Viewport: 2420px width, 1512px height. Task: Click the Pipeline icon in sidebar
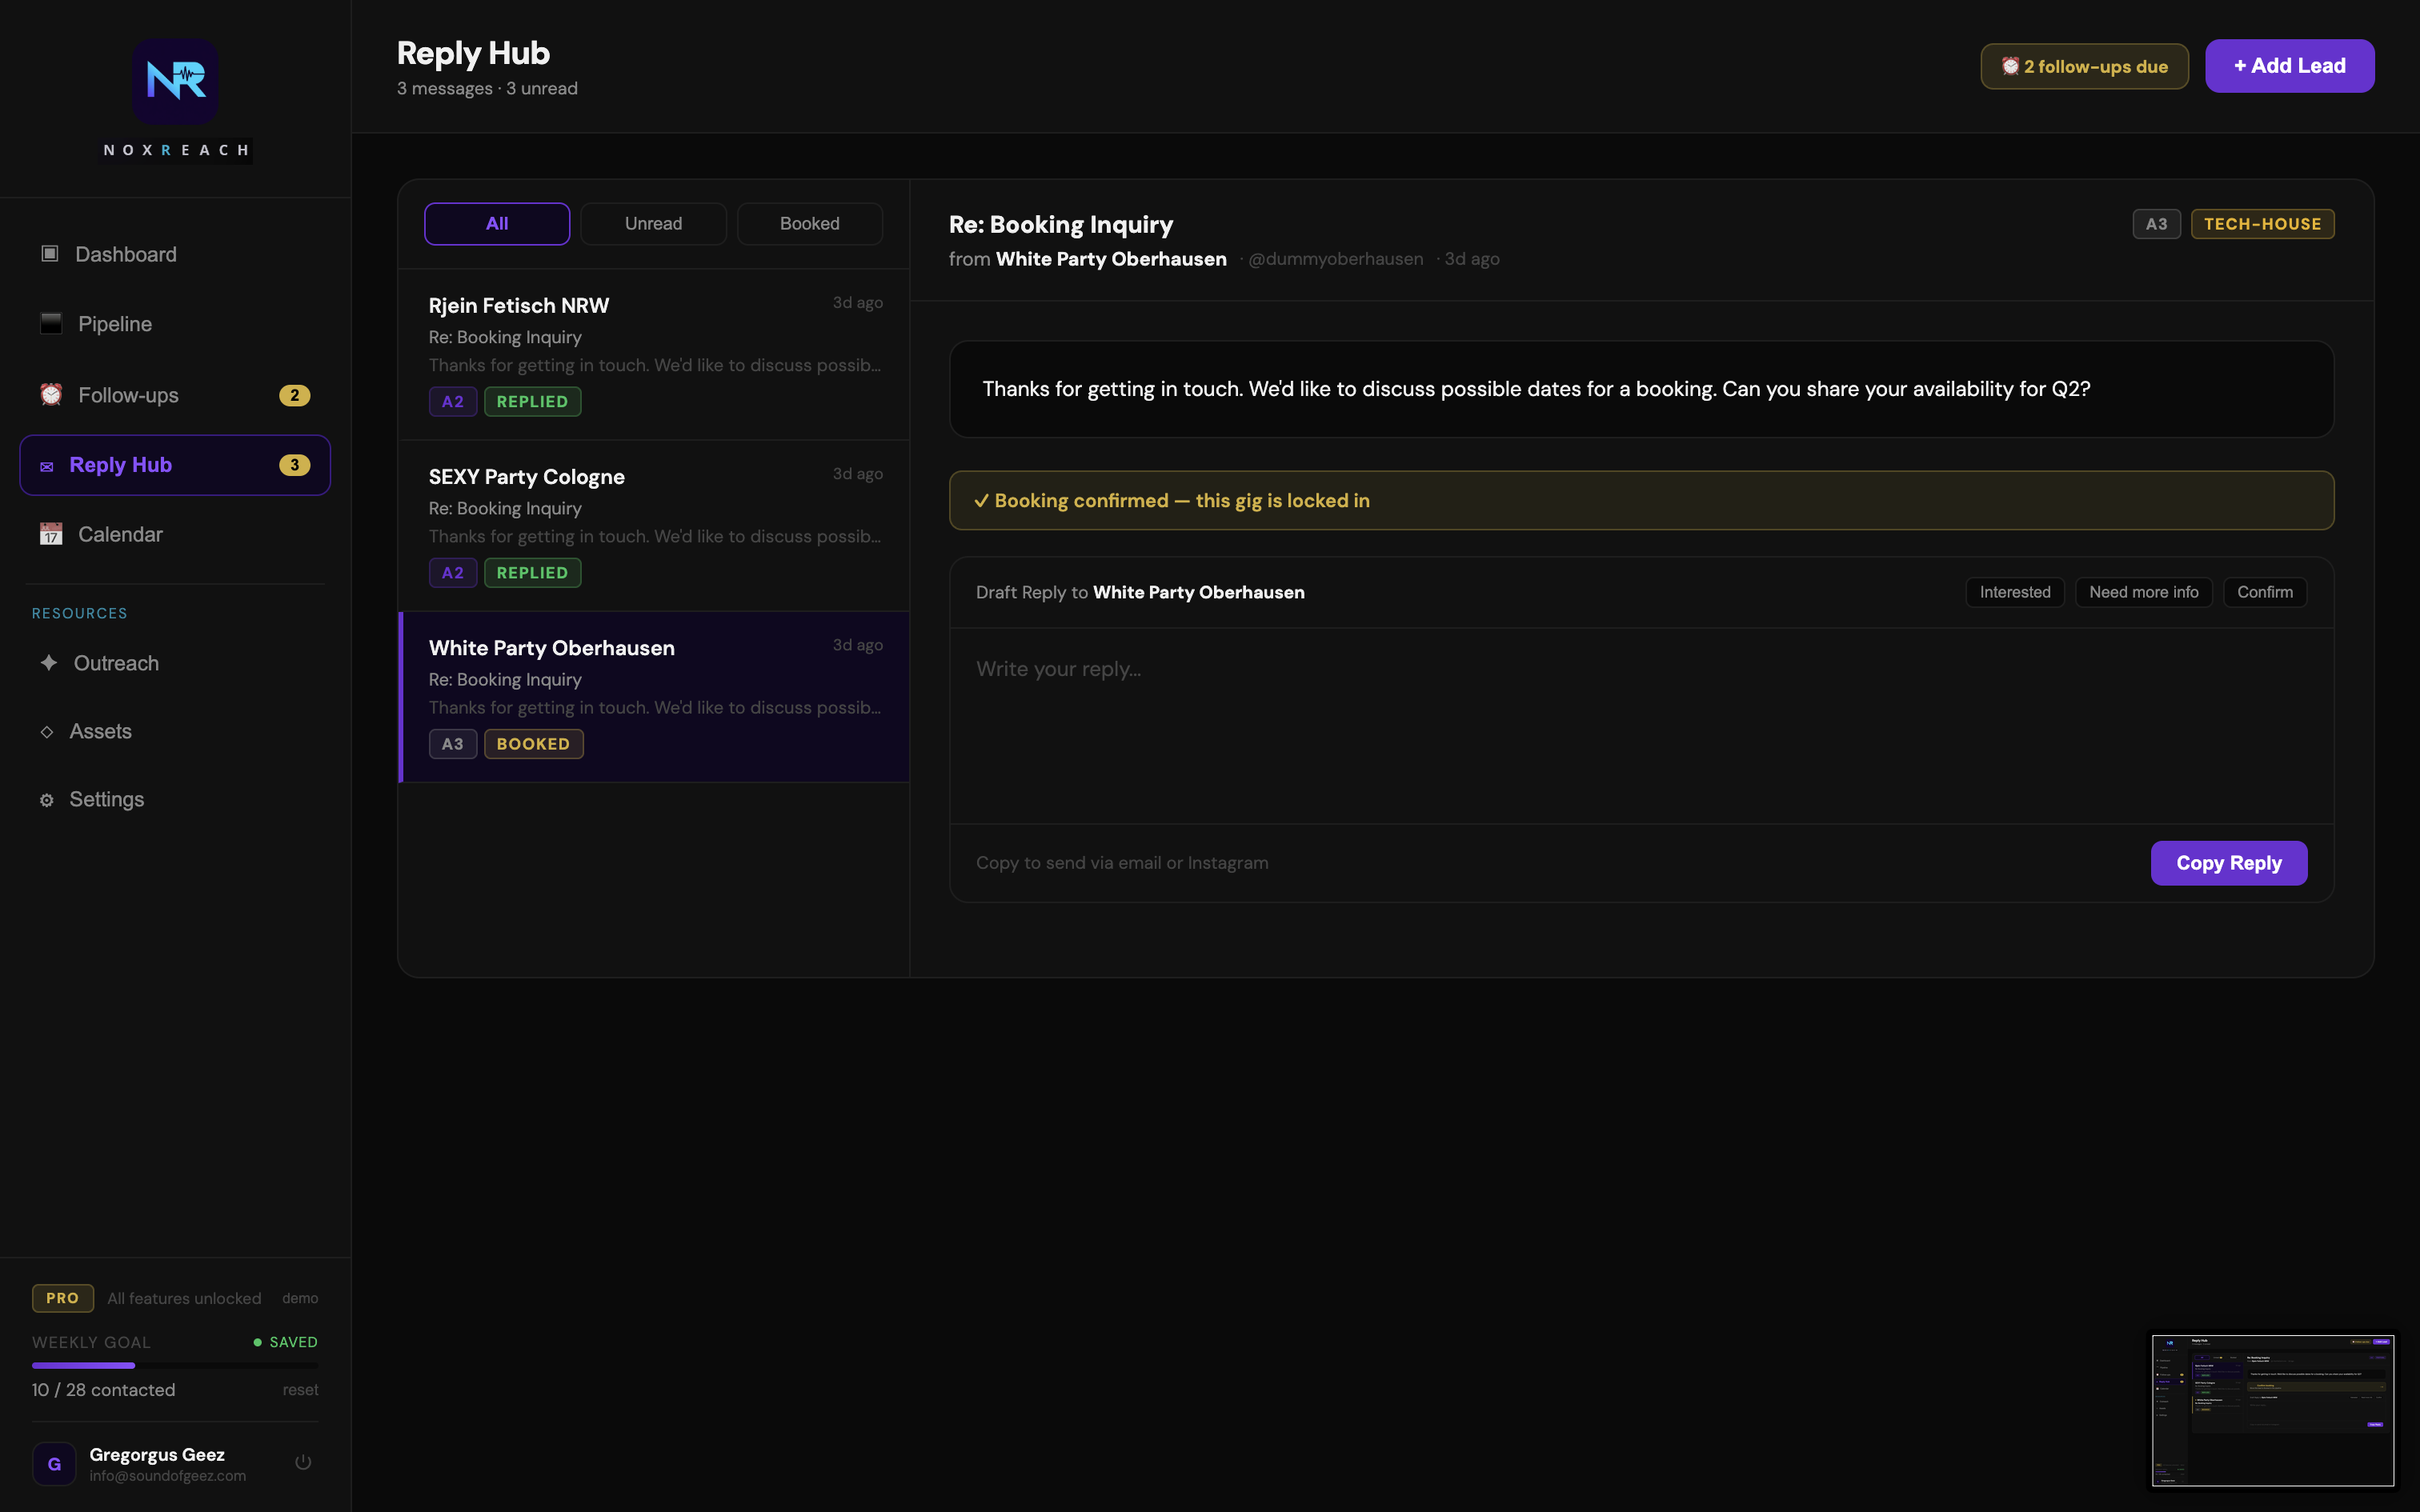pos(51,323)
